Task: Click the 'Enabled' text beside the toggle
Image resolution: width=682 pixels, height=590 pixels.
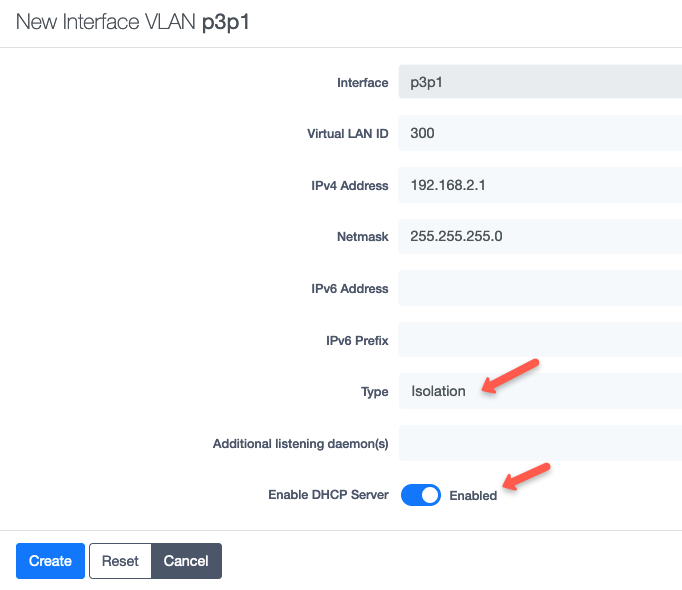Action: (473, 495)
